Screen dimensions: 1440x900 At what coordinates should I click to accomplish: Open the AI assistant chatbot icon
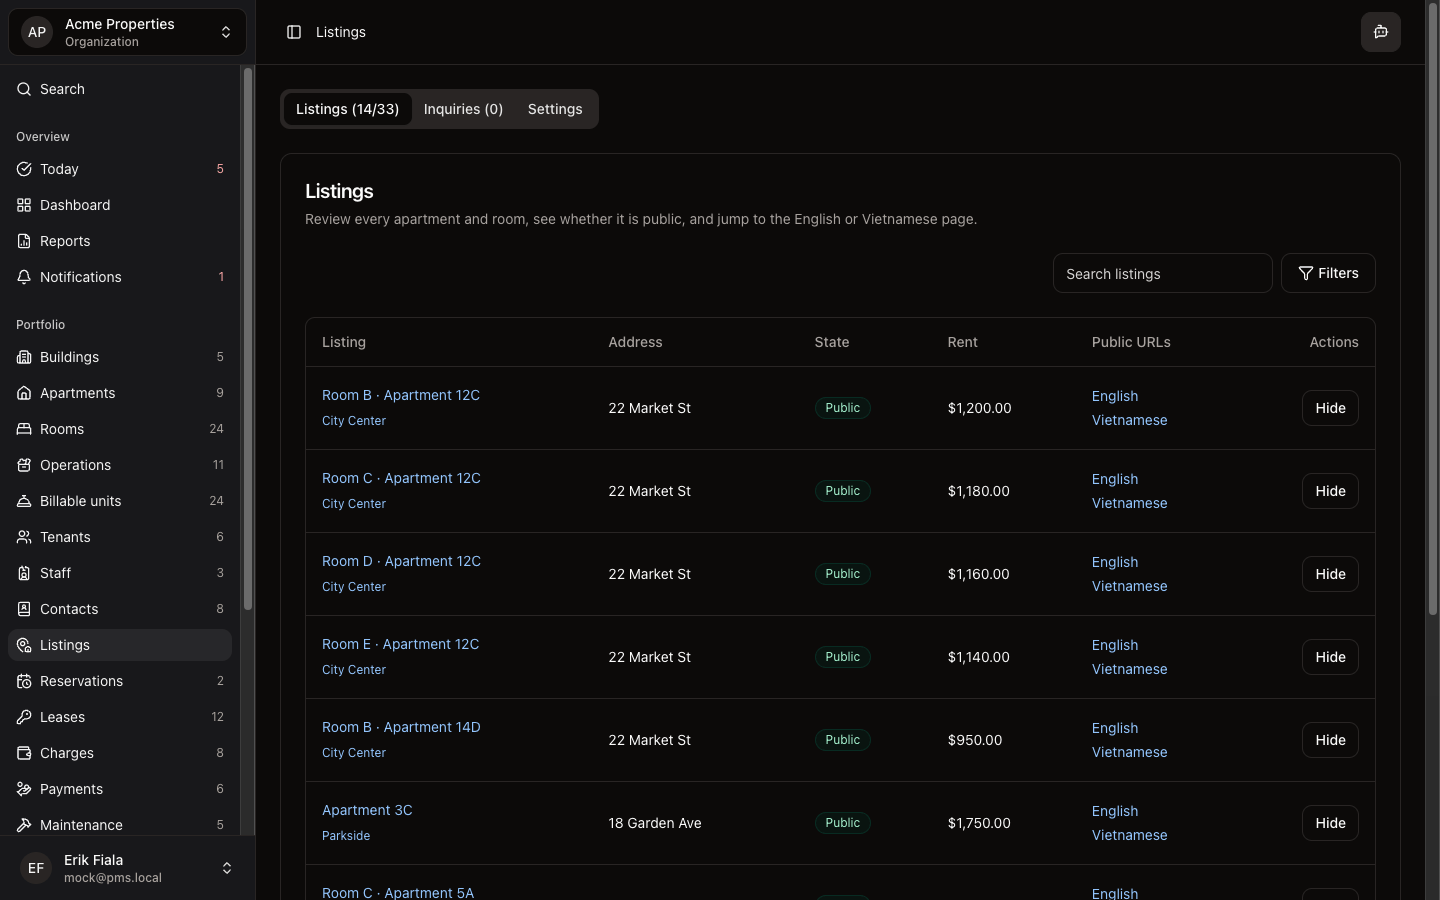click(x=1380, y=31)
